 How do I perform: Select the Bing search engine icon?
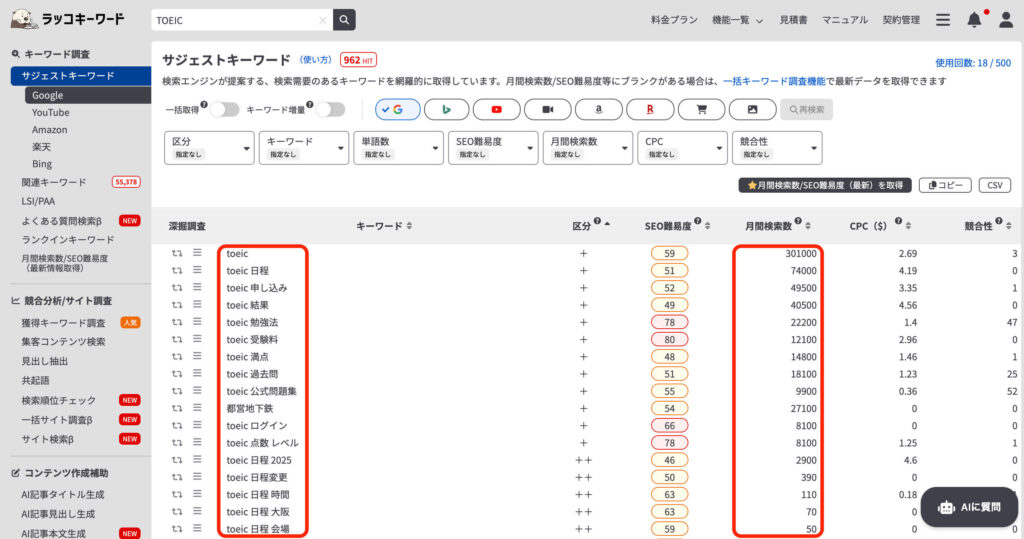[x=446, y=109]
